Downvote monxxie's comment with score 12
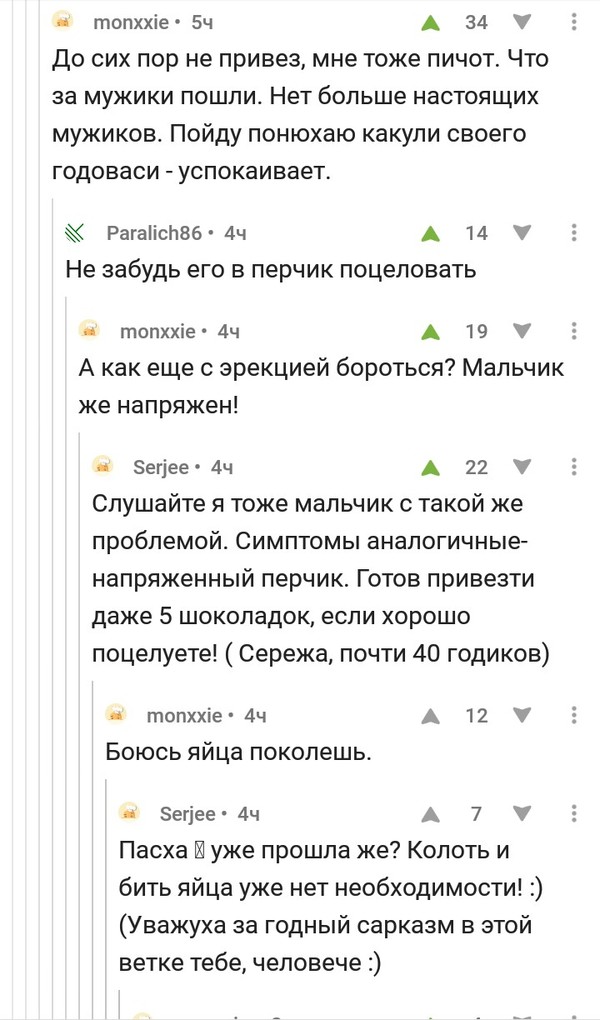 point(522,715)
